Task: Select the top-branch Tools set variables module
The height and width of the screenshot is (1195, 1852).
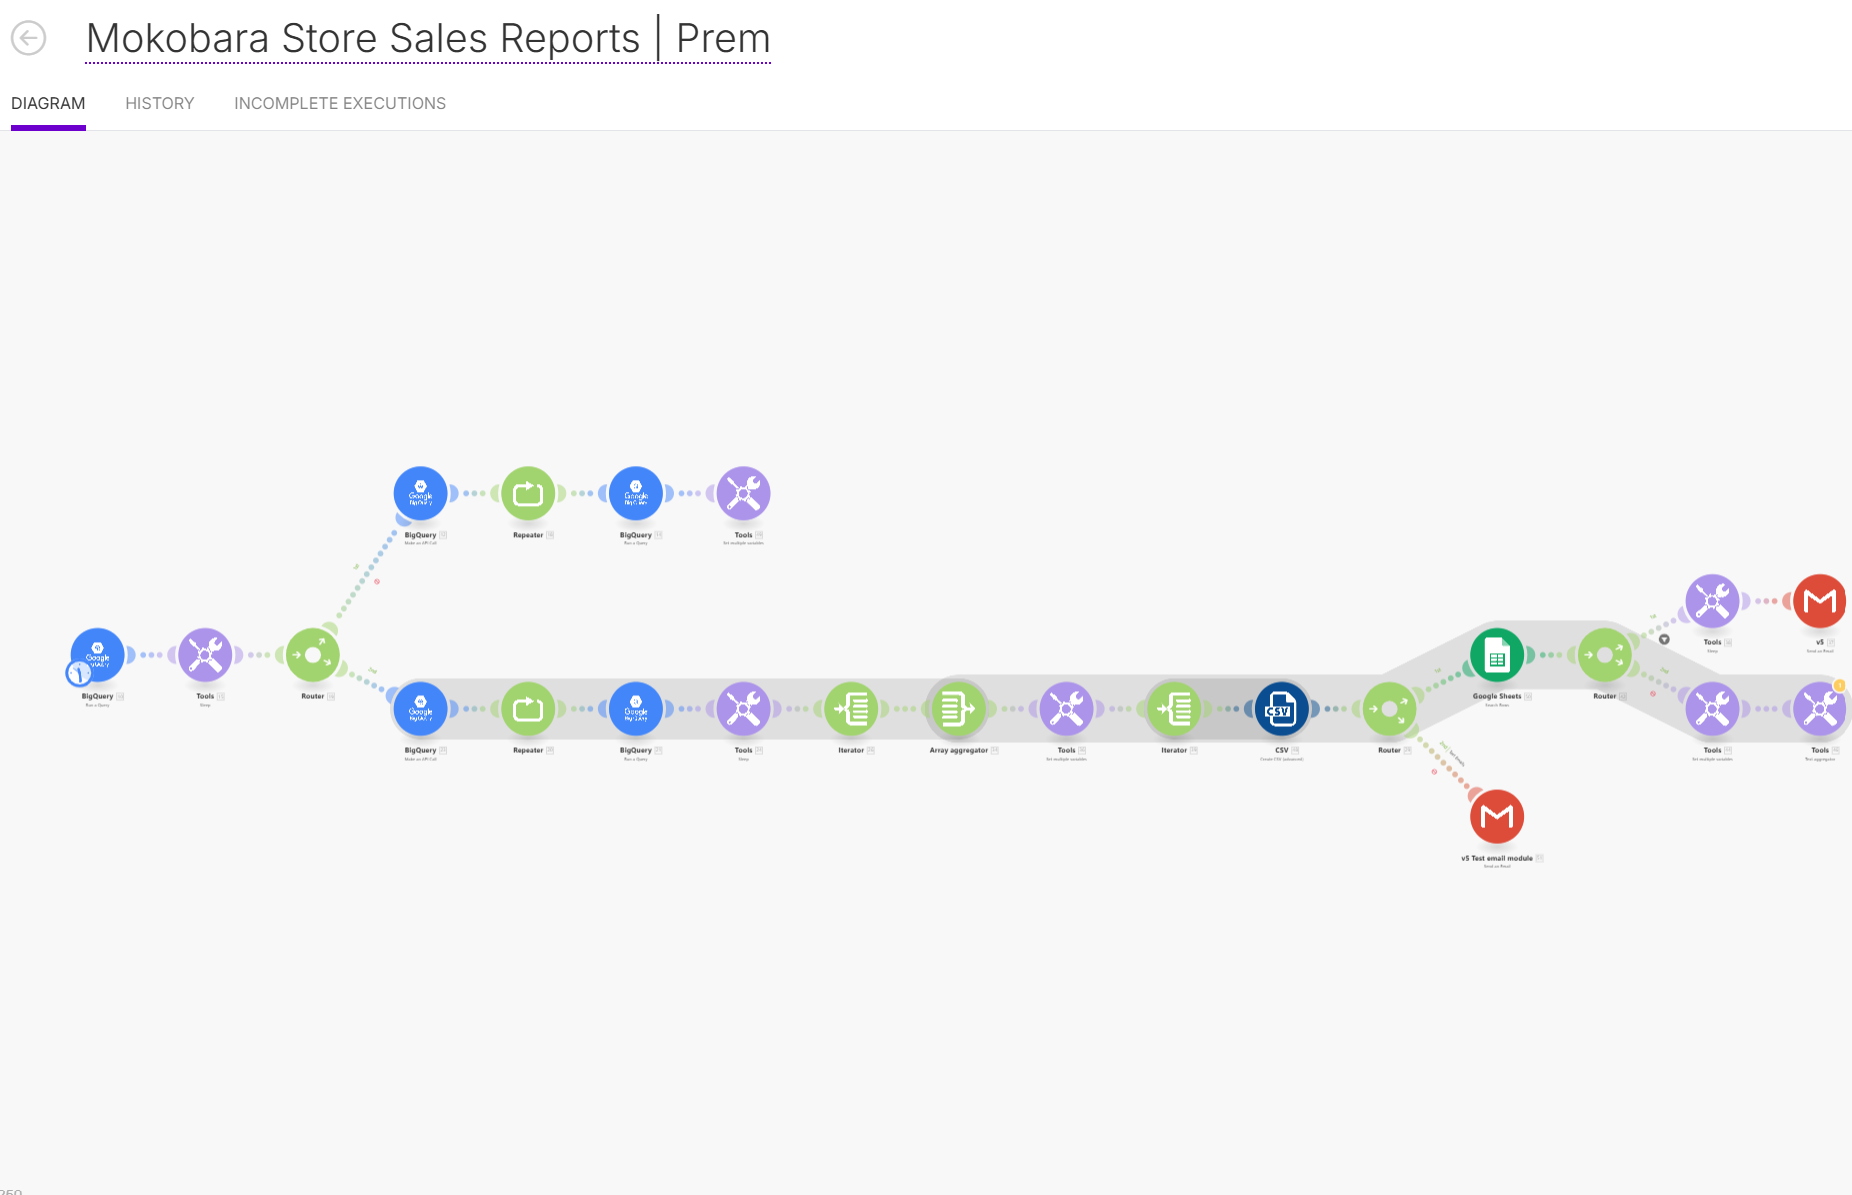Action: pos(743,494)
